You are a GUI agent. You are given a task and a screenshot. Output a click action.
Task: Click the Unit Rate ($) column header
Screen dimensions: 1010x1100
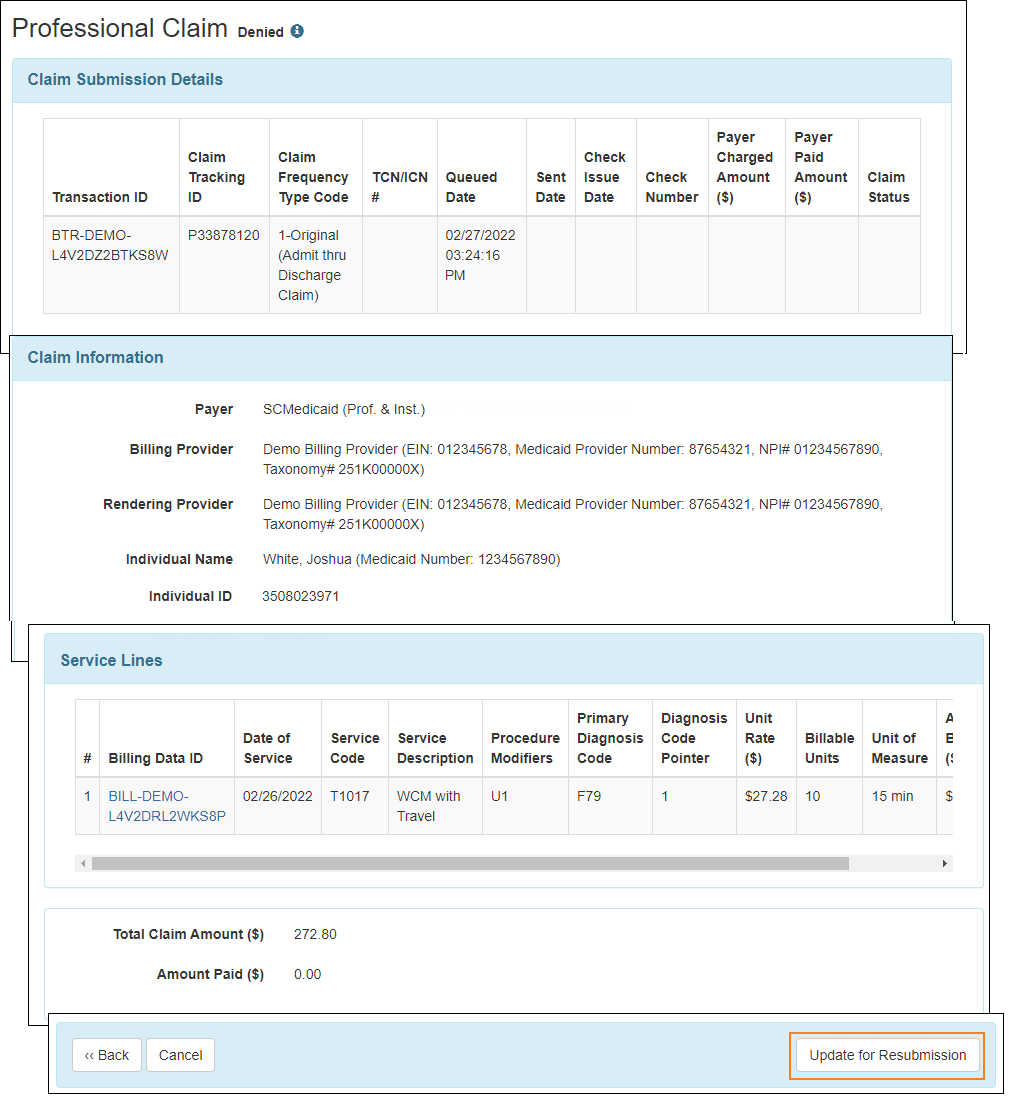[760, 738]
